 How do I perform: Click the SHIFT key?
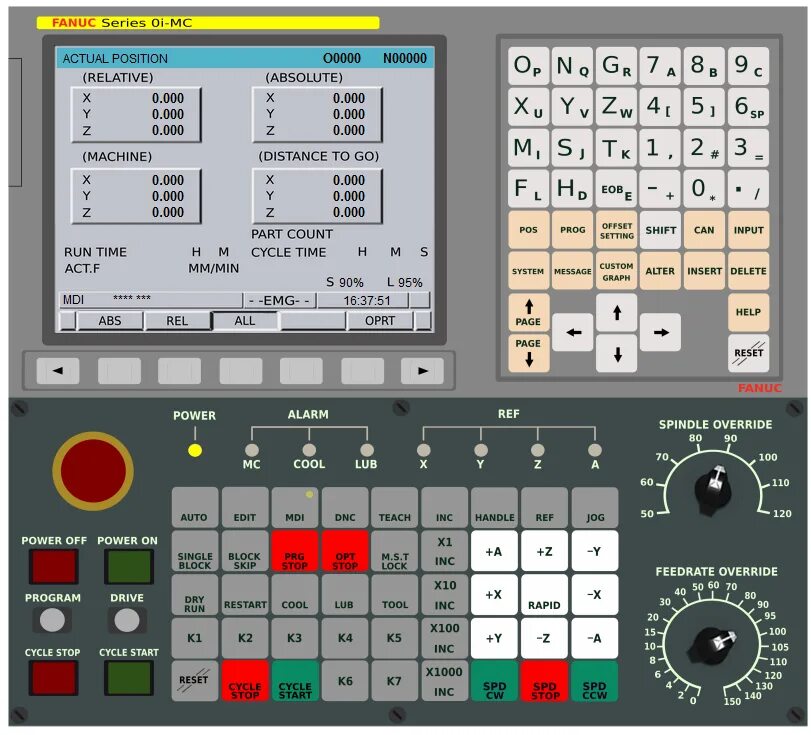point(660,230)
